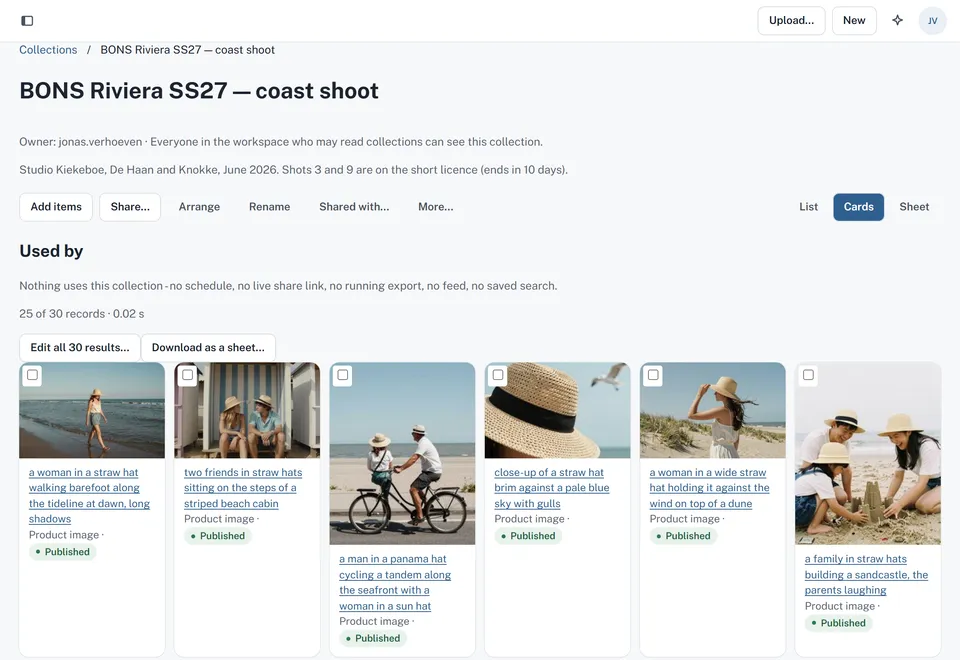Choose Rename for the collection
This screenshot has width=960, height=660.
pyautogui.click(x=269, y=207)
